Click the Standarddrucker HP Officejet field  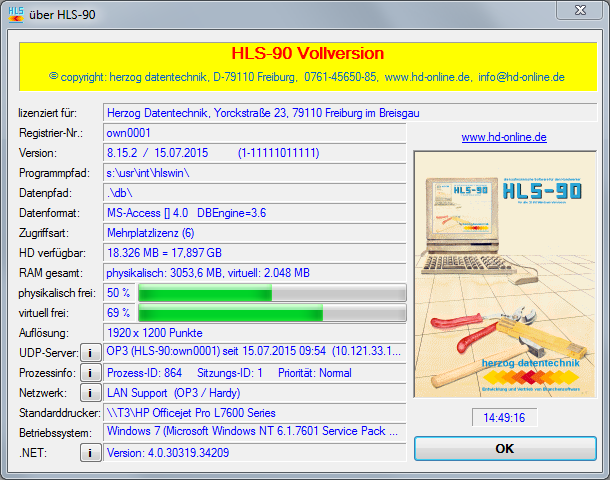click(255, 412)
